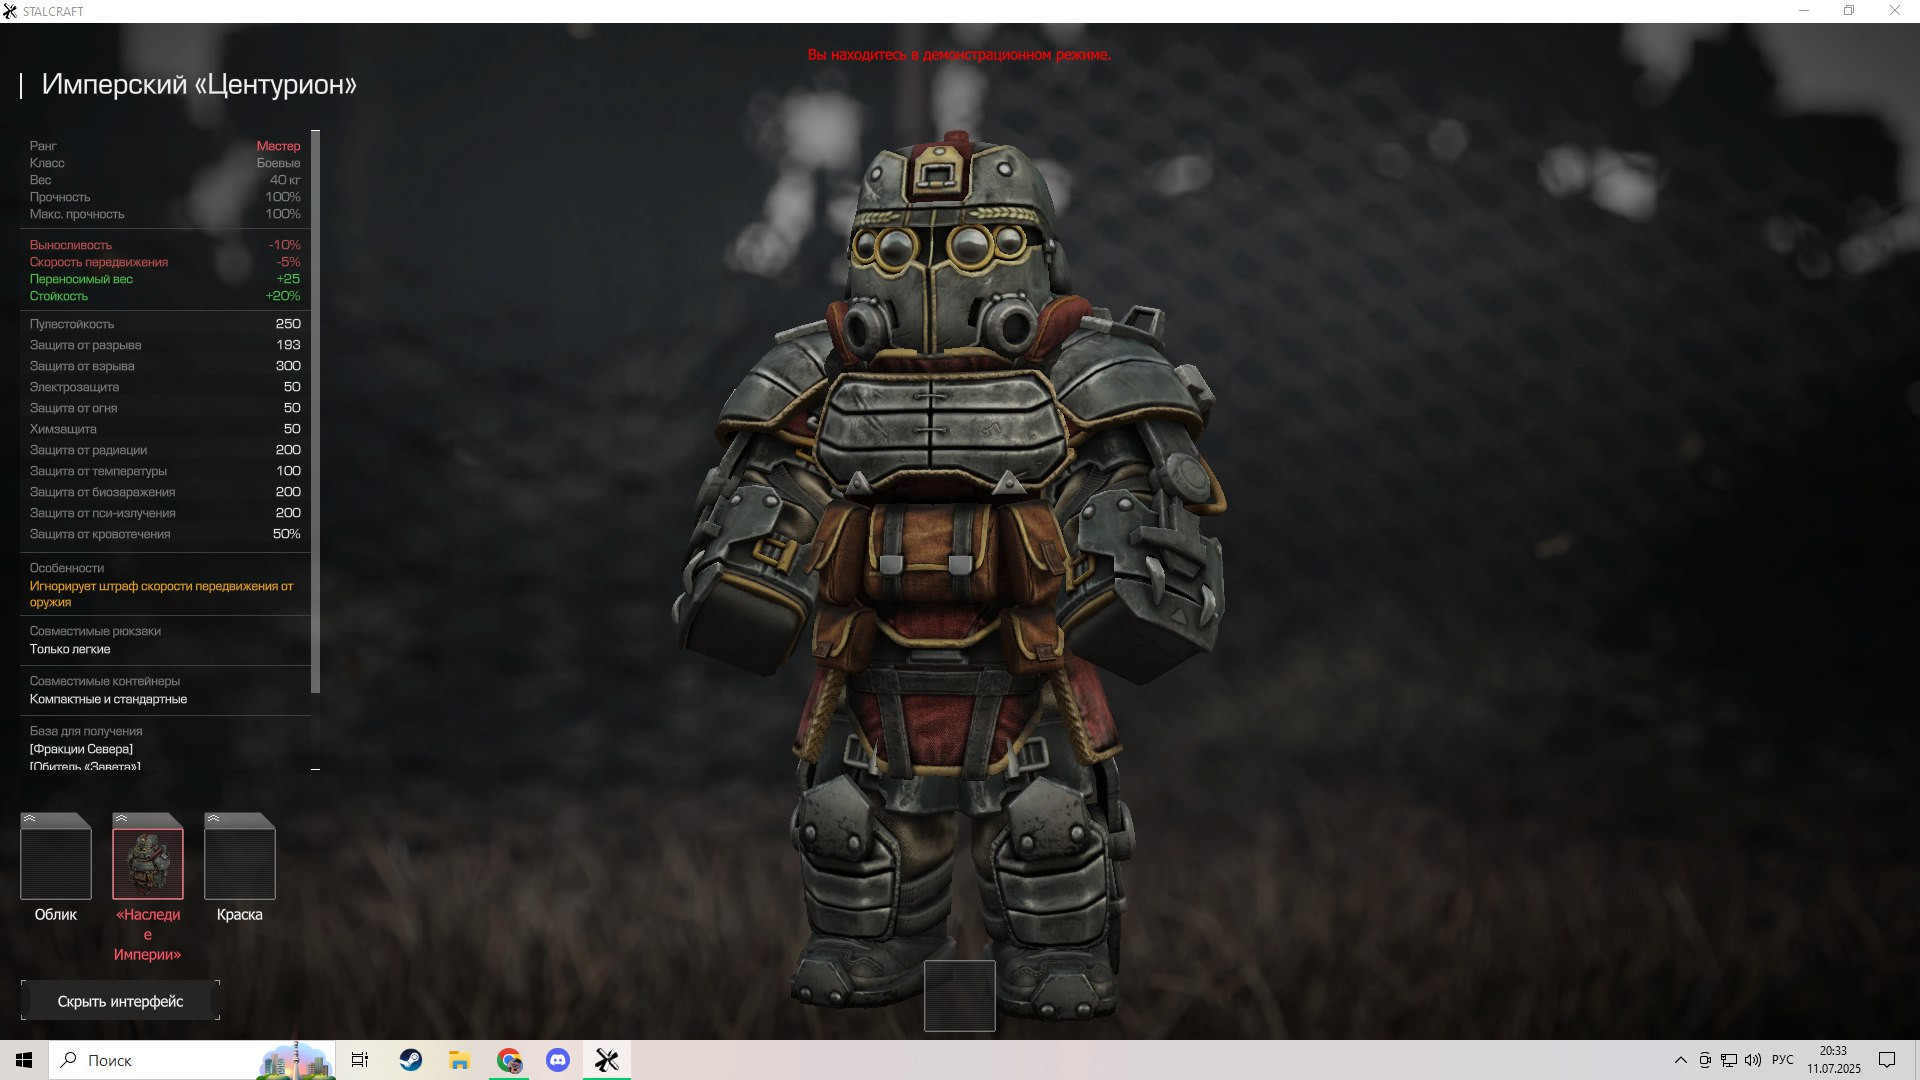Click the Игнорирует штраф скорости feature text

161,594
